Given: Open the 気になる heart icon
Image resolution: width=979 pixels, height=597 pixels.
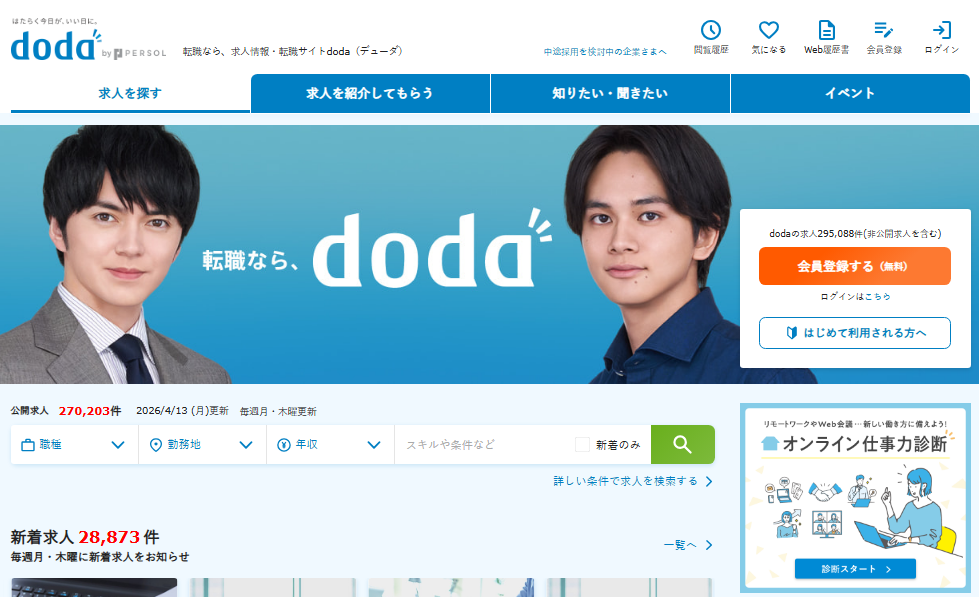Looking at the screenshot, I should (x=769, y=30).
